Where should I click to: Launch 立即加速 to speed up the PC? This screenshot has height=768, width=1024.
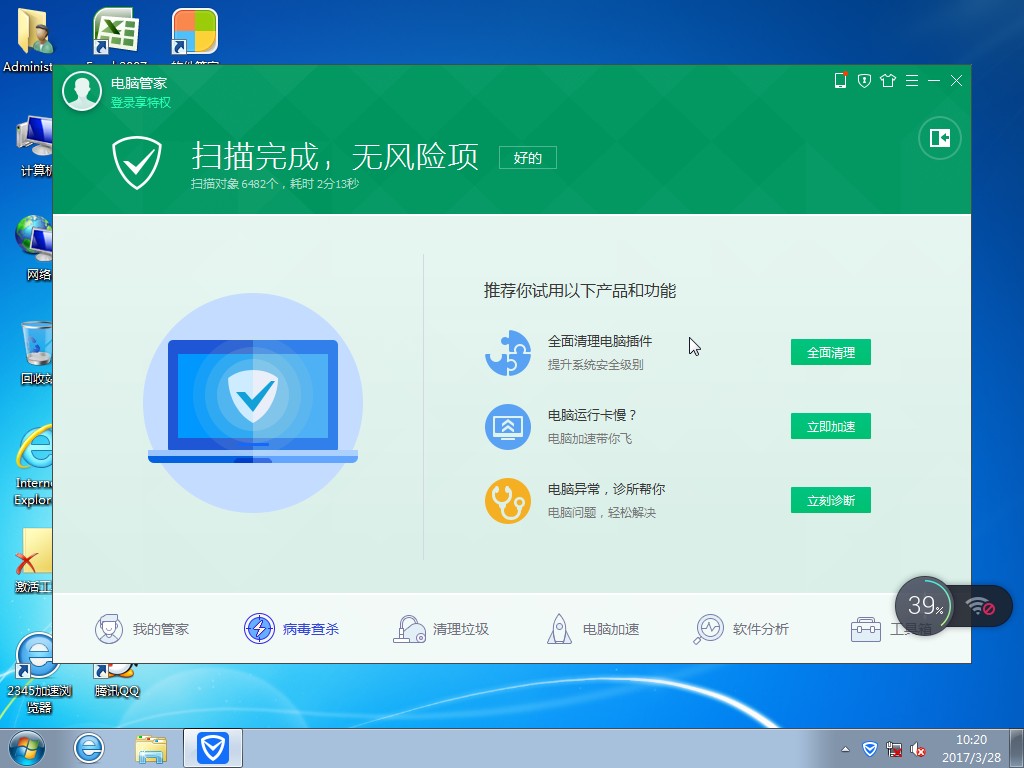pos(831,426)
